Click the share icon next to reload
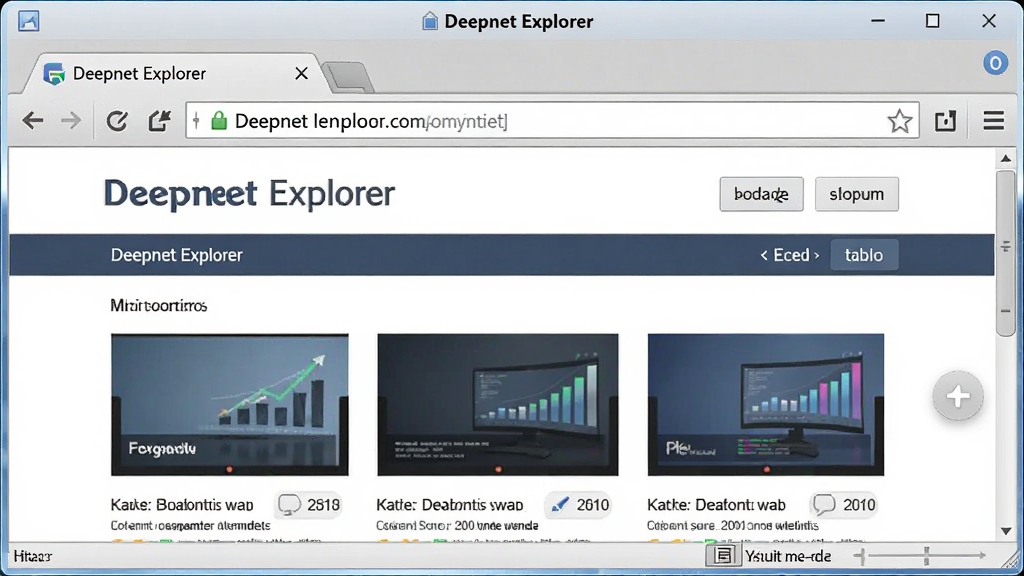Screen dimensions: 1024x576 (x=159, y=121)
